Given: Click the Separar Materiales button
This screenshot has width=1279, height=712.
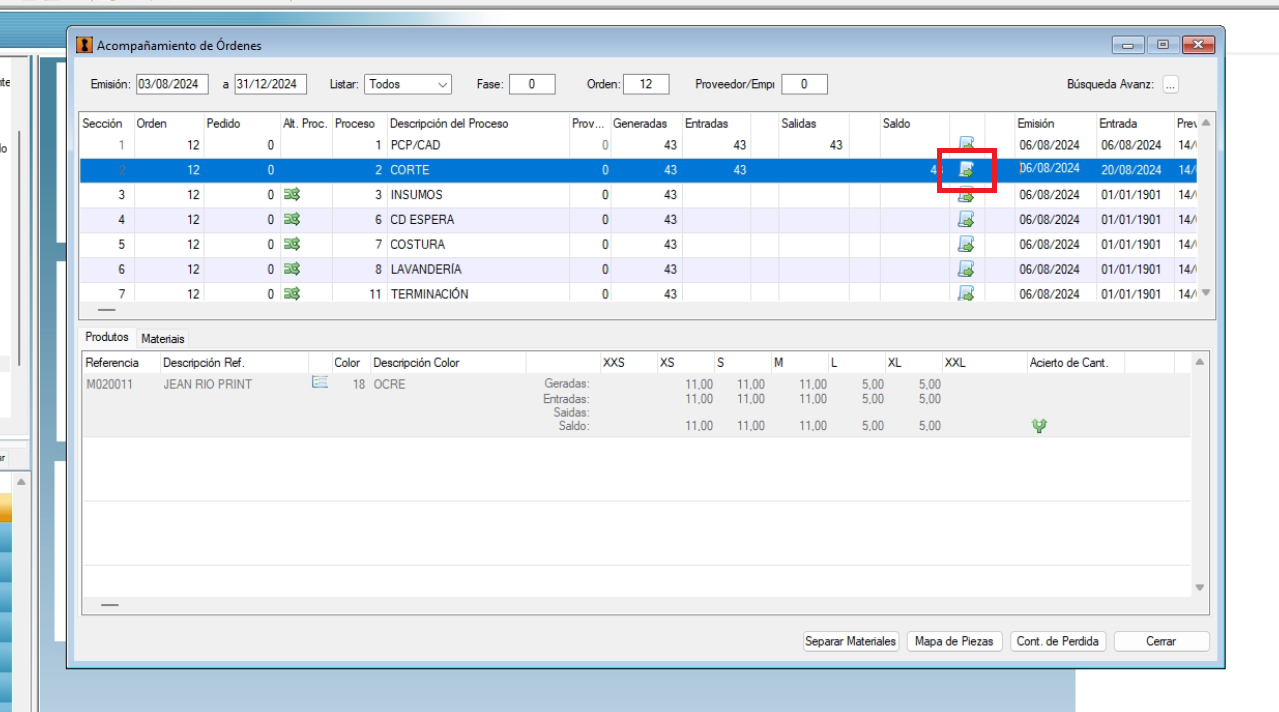Looking at the screenshot, I should pos(851,641).
